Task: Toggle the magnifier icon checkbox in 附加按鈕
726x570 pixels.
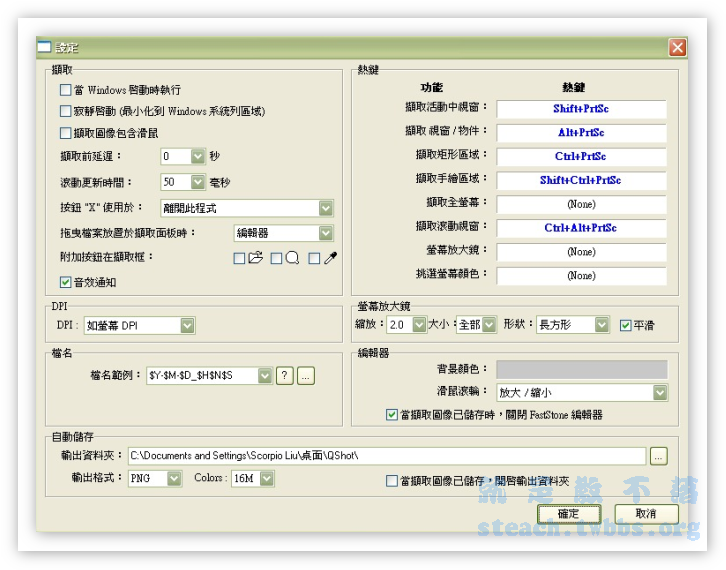Action: click(277, 258)
